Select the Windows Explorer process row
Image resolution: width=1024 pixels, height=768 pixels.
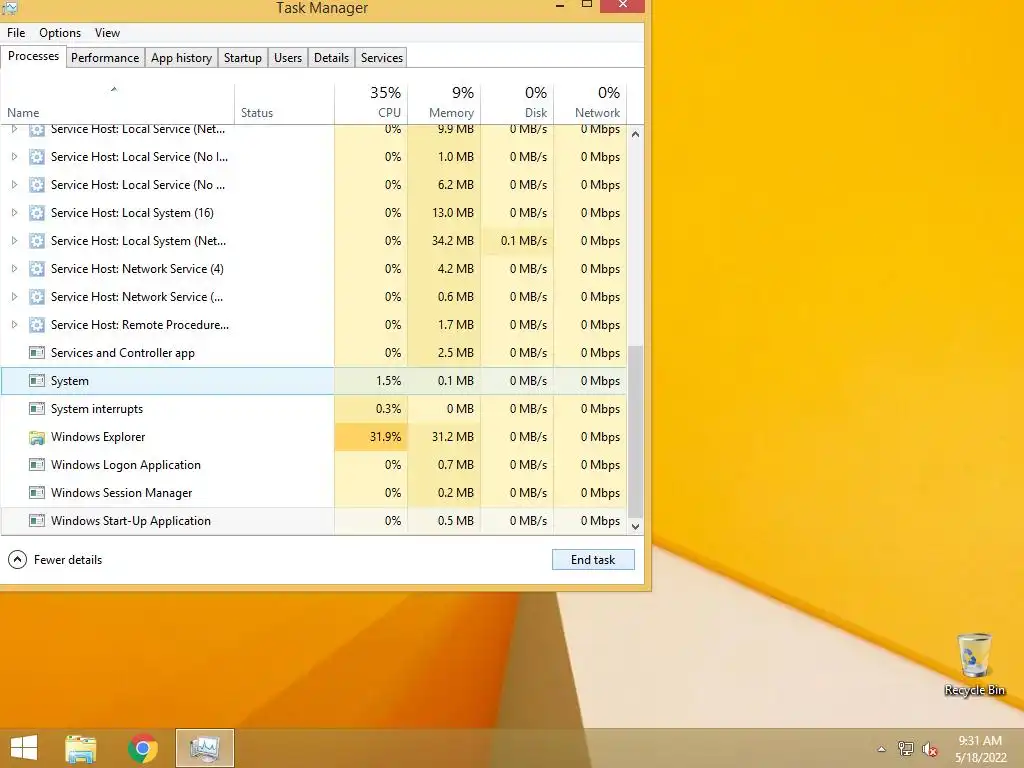pos(313,437)
